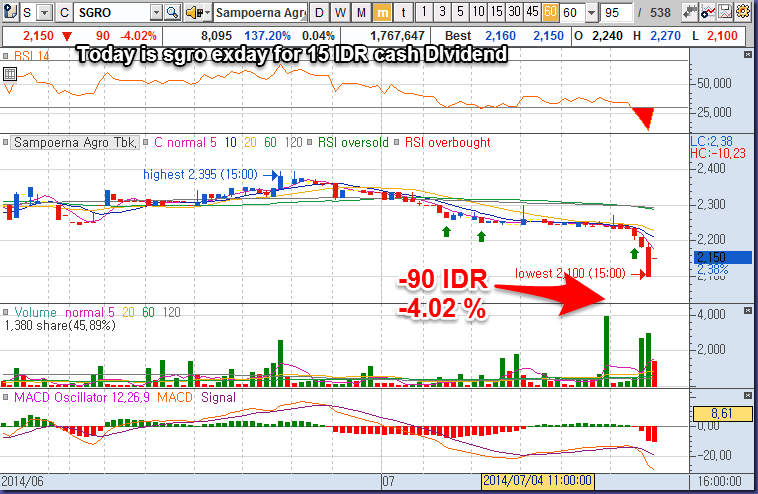Click the MACD value tag 8,61
The height and width of the screenshot is (494, 758).
click(x=723, y=414)
